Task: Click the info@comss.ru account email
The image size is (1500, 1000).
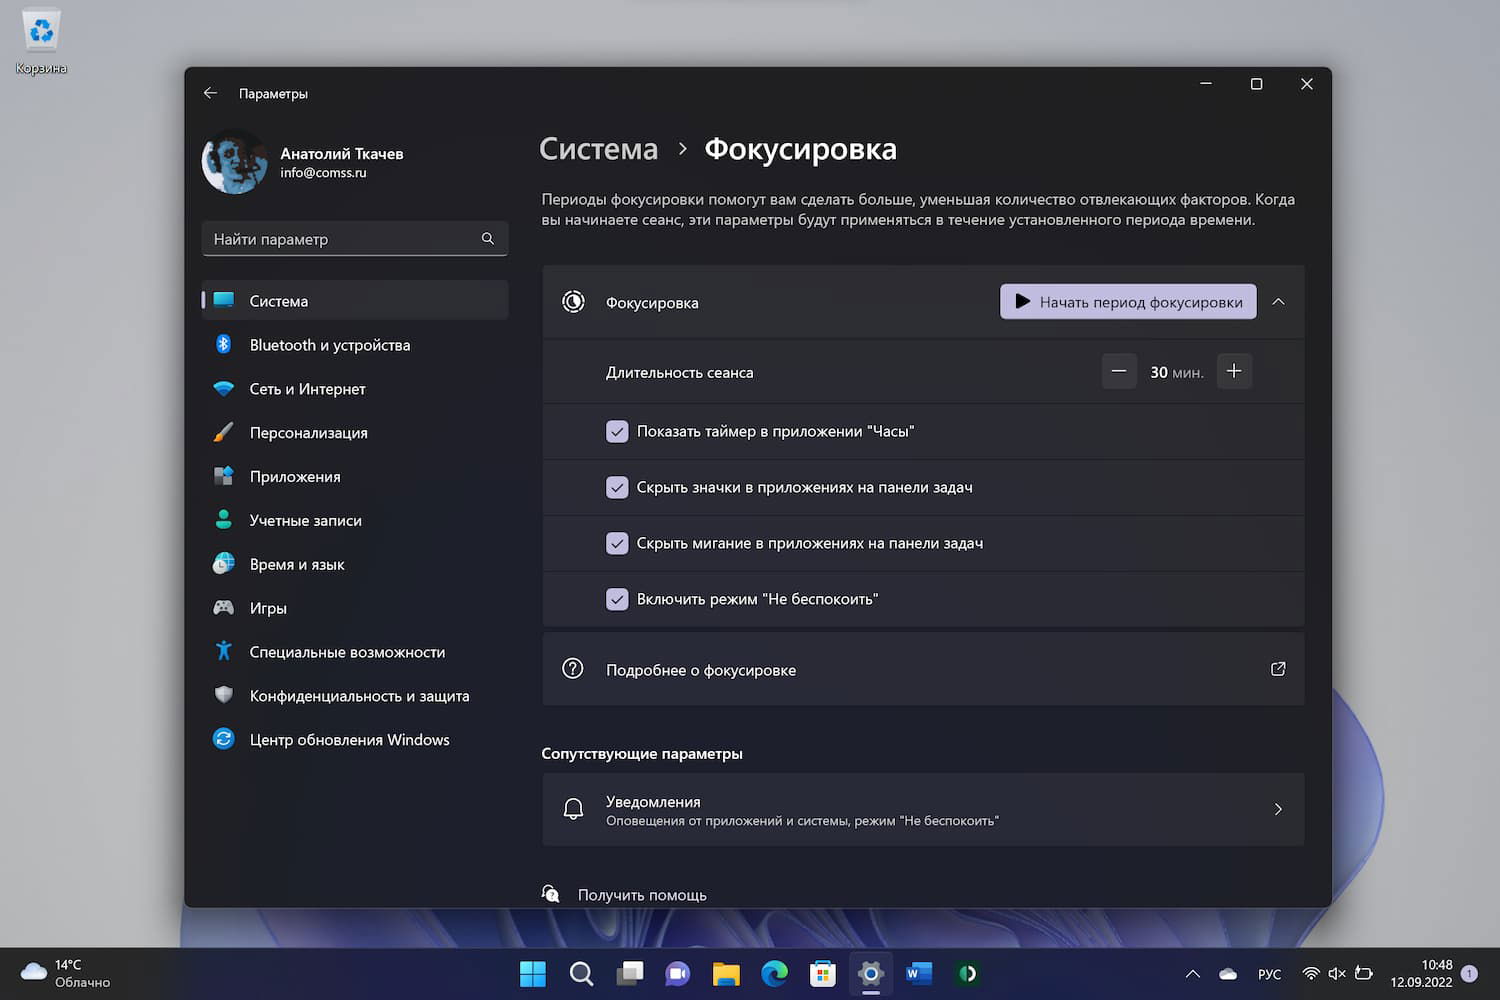Action: [x=323, y=173]
